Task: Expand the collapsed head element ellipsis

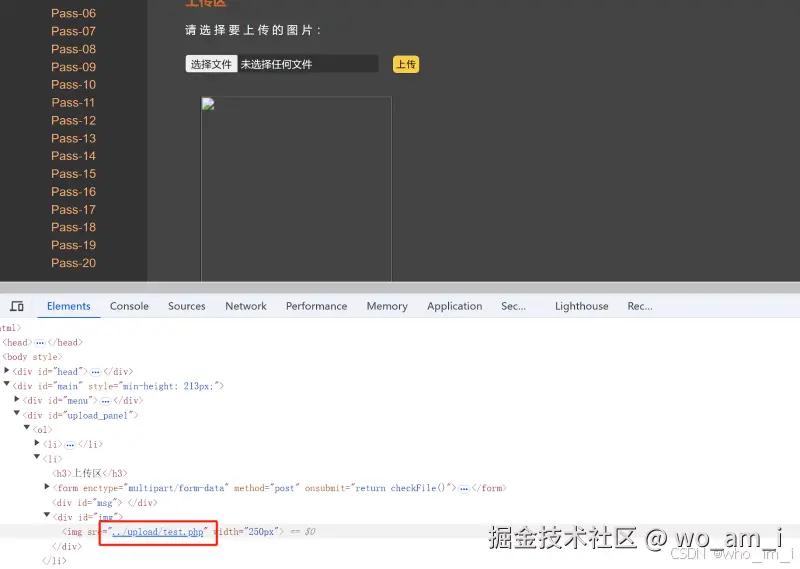Action: 40,342
